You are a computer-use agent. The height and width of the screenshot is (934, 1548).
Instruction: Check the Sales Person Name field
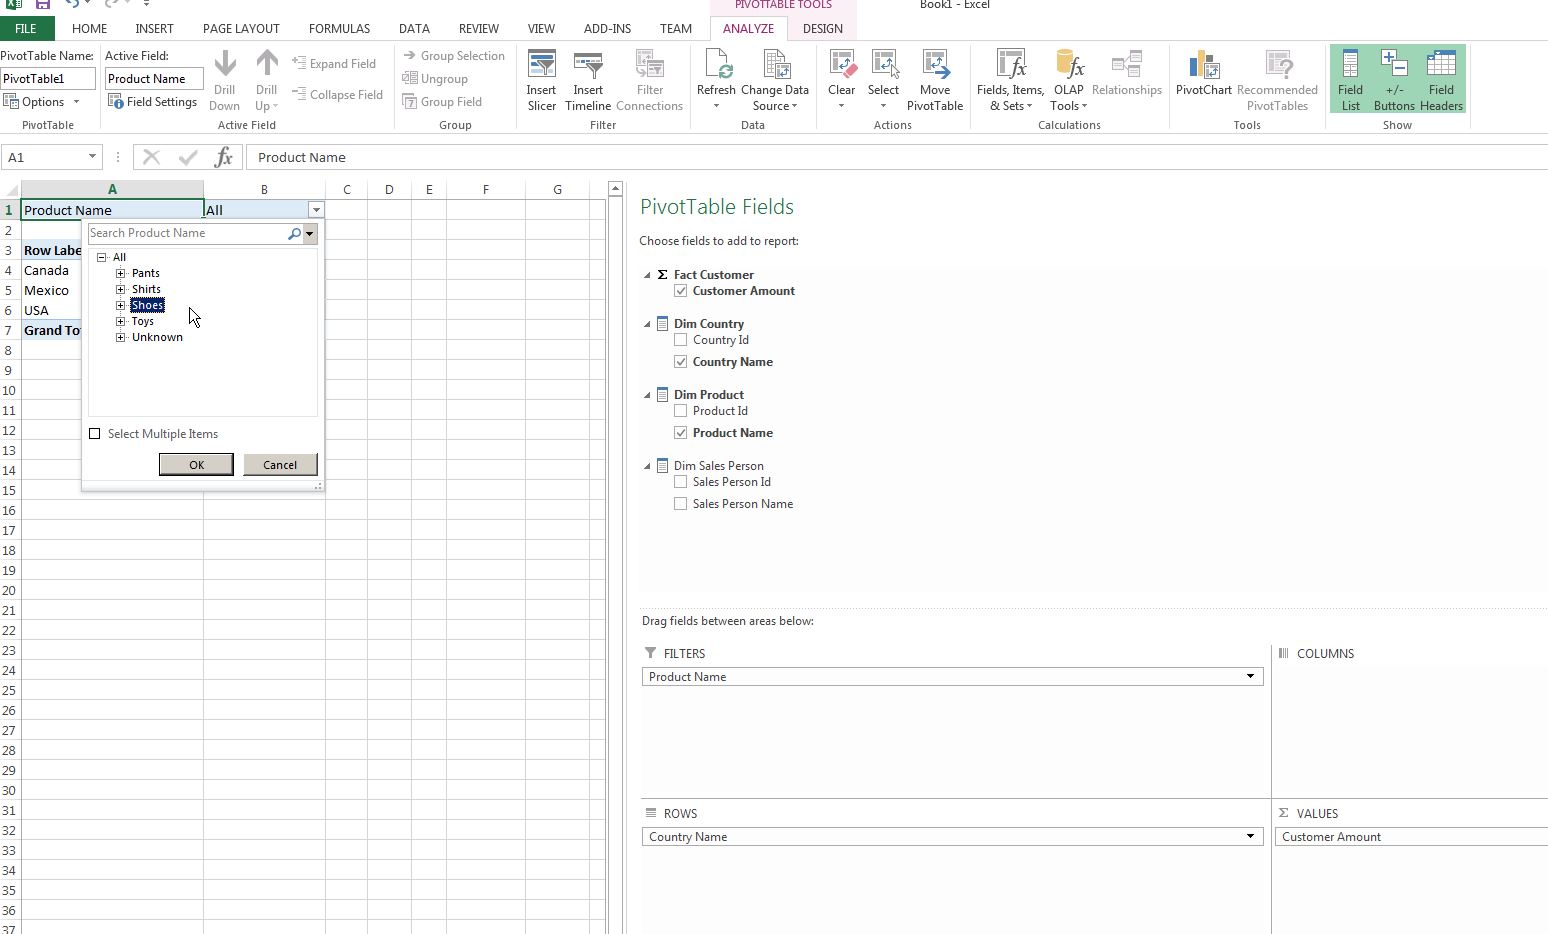681,503
